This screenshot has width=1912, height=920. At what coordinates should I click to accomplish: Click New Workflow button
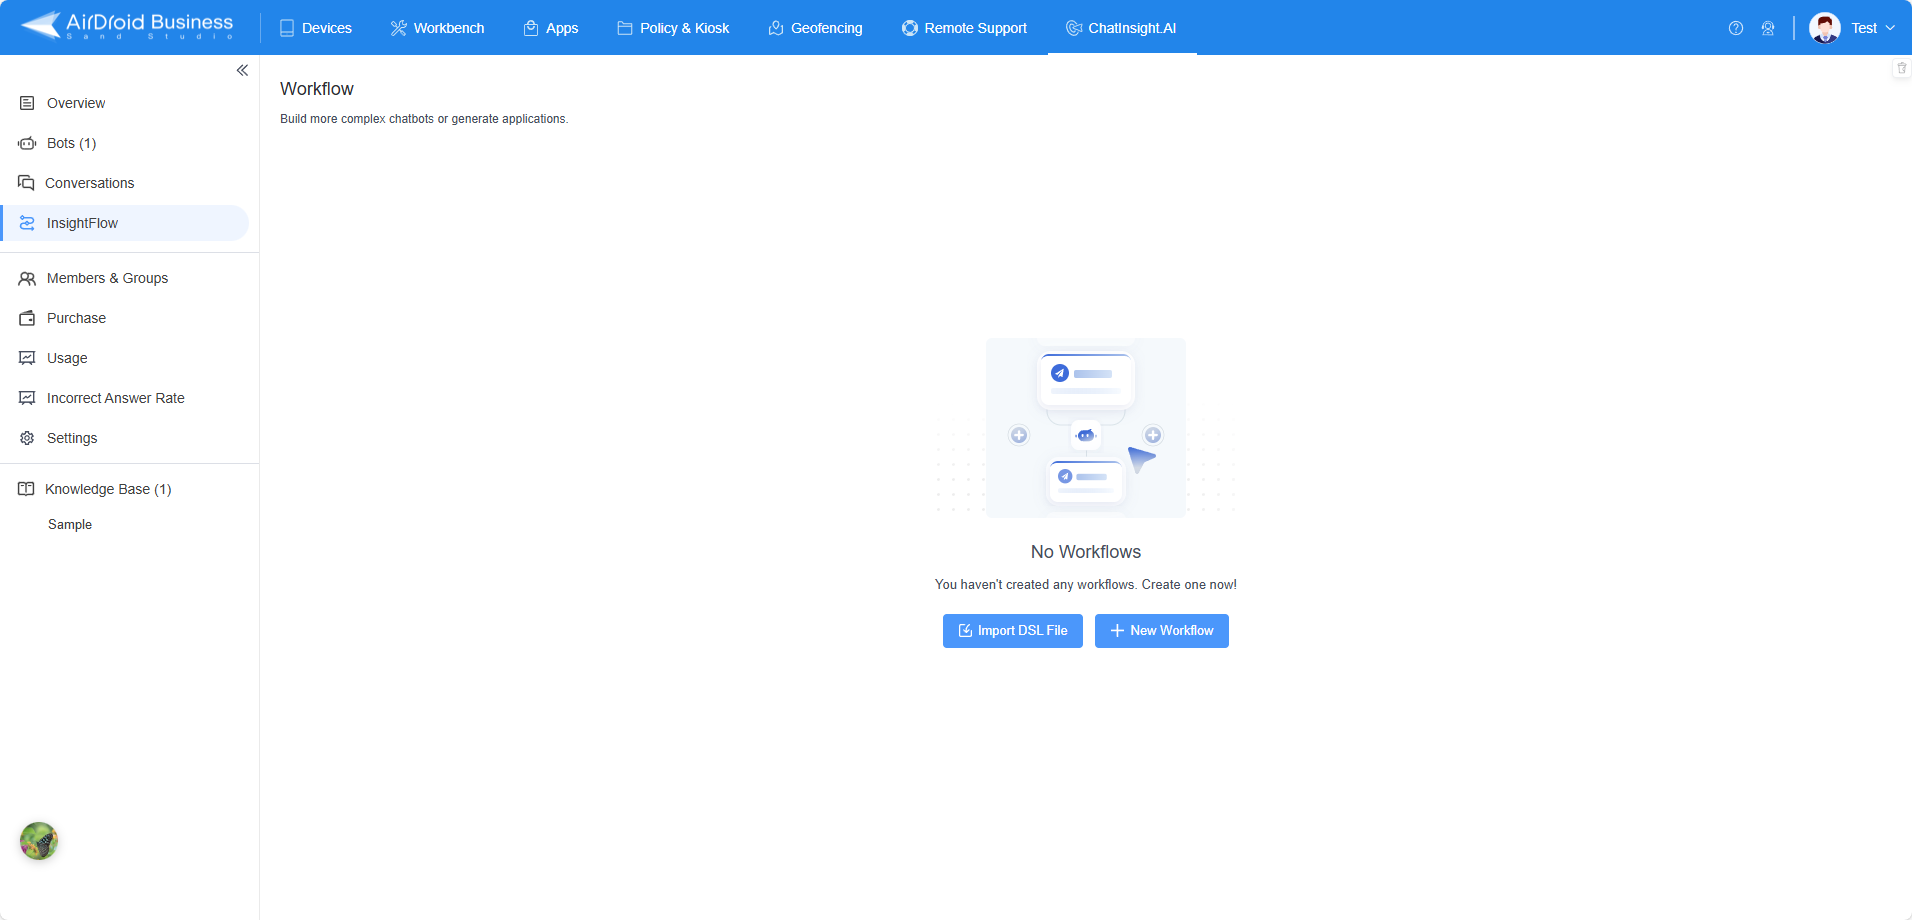[x=1162, y=631]
